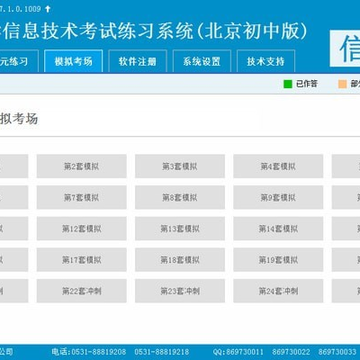
Task: Click the up arrow next to version number
Action: [x=48, y=9]
